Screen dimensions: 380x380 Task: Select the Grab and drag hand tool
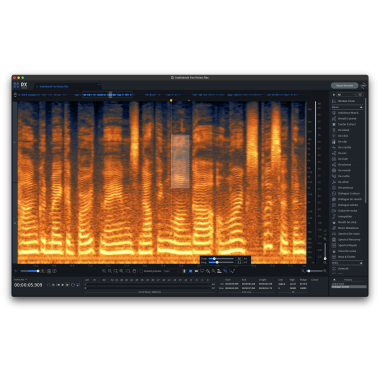pos(134,271)
